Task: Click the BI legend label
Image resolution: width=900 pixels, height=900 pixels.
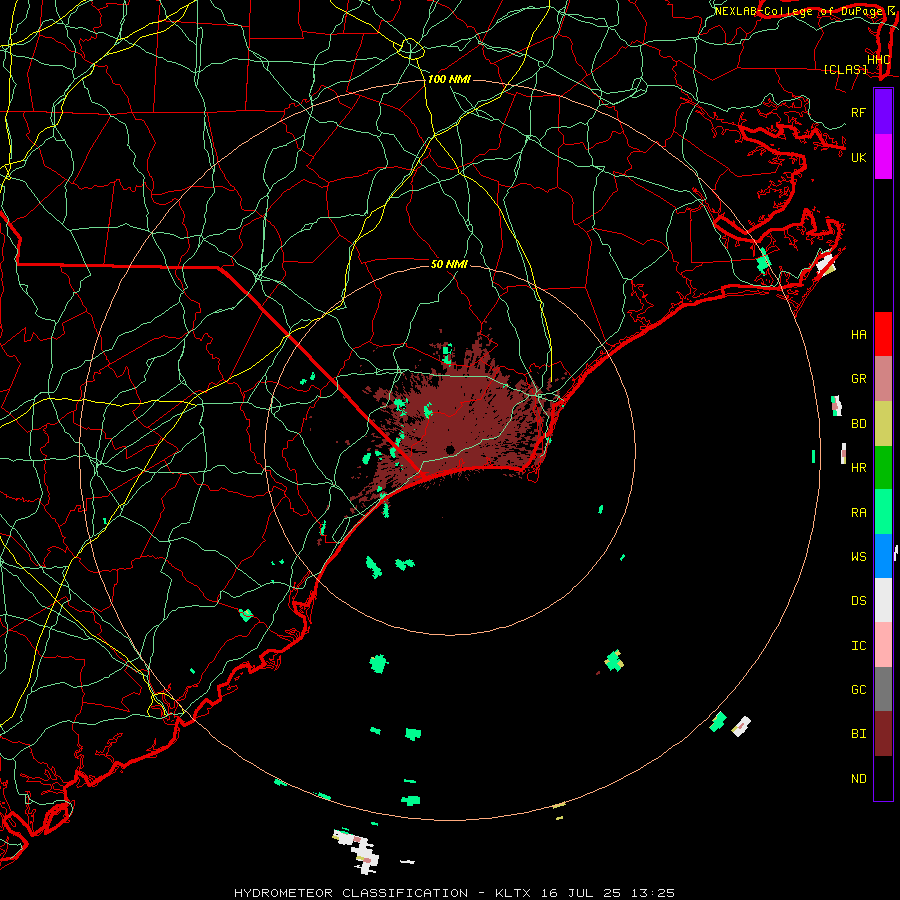Action: pyautogui.click(x=858, y=734)
